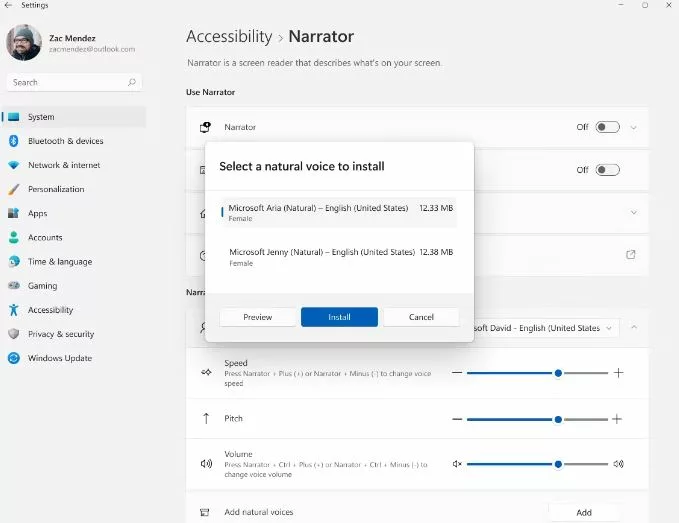Click the Time & language clock icon
679x523 pixels.
point(14,262)
